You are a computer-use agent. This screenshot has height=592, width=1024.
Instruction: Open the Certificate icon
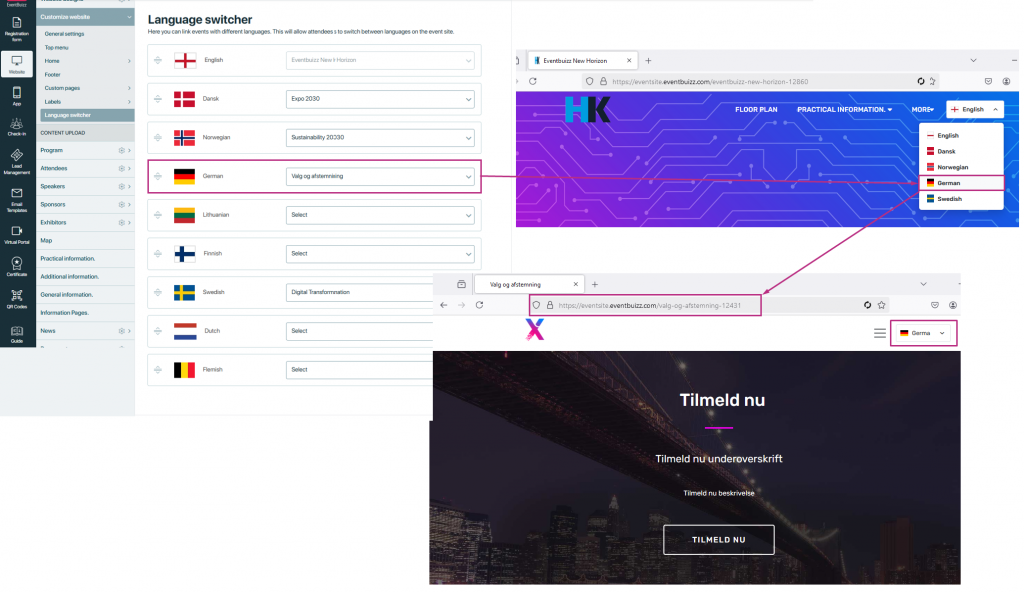(x=17, y=267)
